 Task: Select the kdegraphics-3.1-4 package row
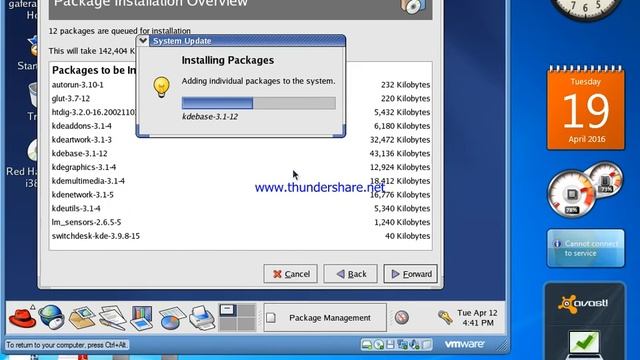(x=241, y=167)
